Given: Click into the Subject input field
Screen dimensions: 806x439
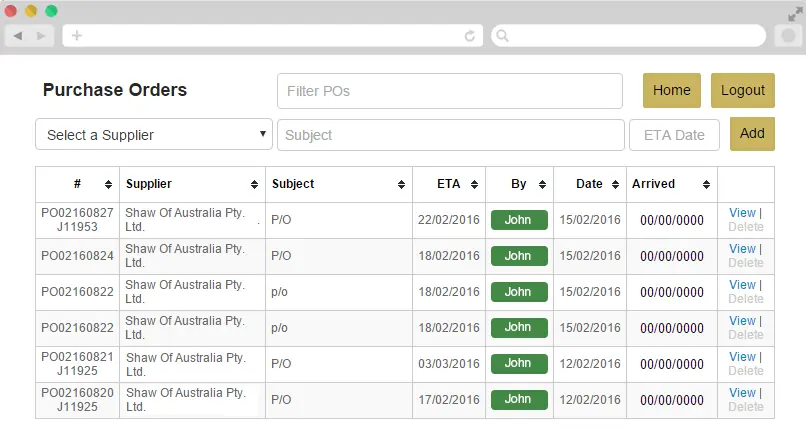Looking at the screenshot, I should tap(449, 135).
